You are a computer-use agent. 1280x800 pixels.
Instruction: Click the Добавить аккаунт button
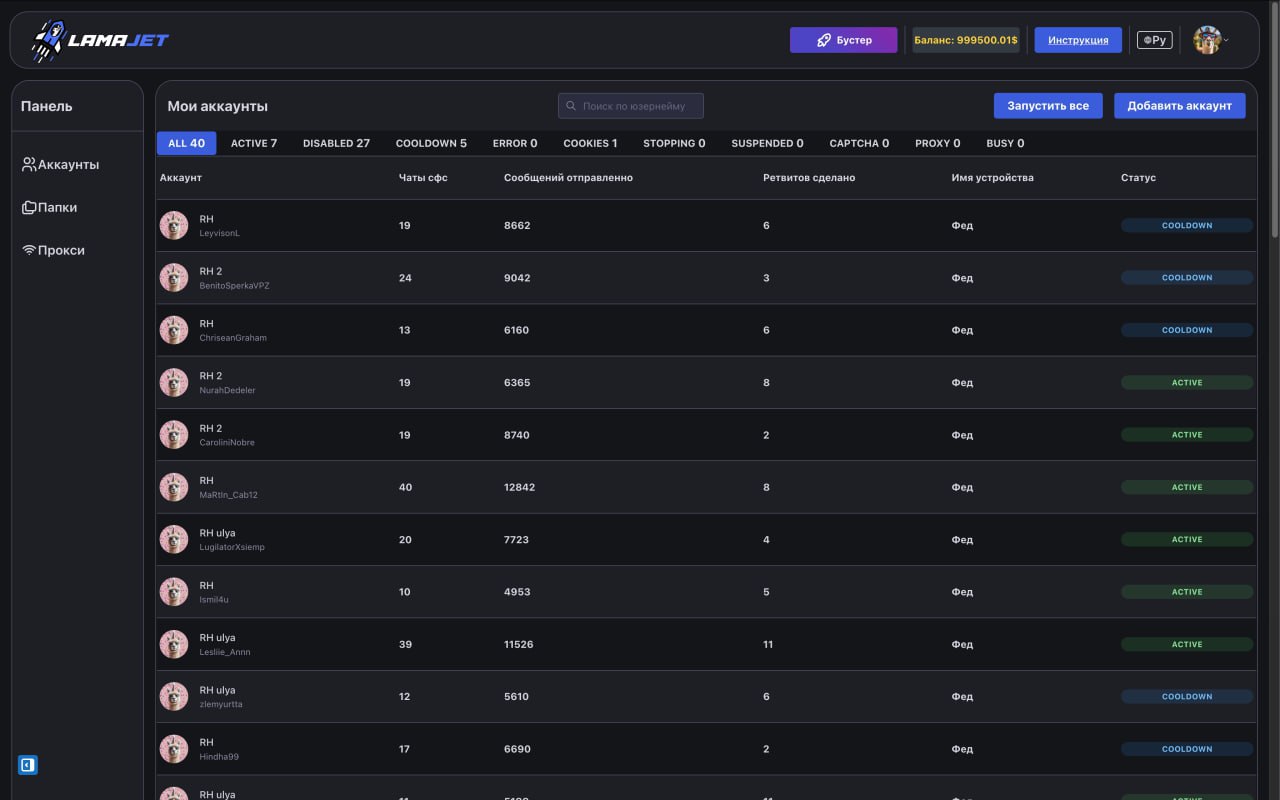pos(1180,106)
